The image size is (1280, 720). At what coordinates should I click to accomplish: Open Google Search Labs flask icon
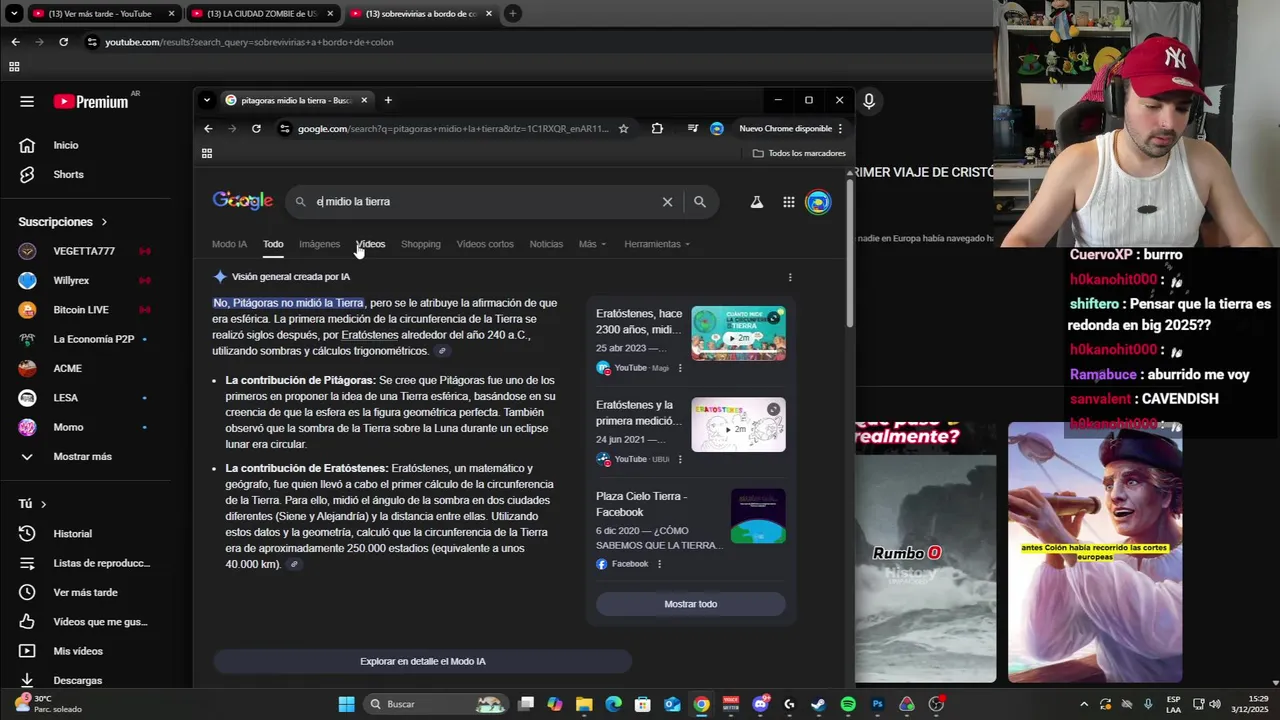point(757,202)
